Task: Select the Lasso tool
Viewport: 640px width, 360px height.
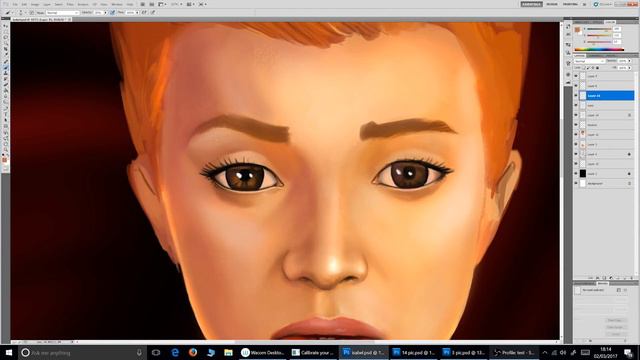Action: point(6,37)
